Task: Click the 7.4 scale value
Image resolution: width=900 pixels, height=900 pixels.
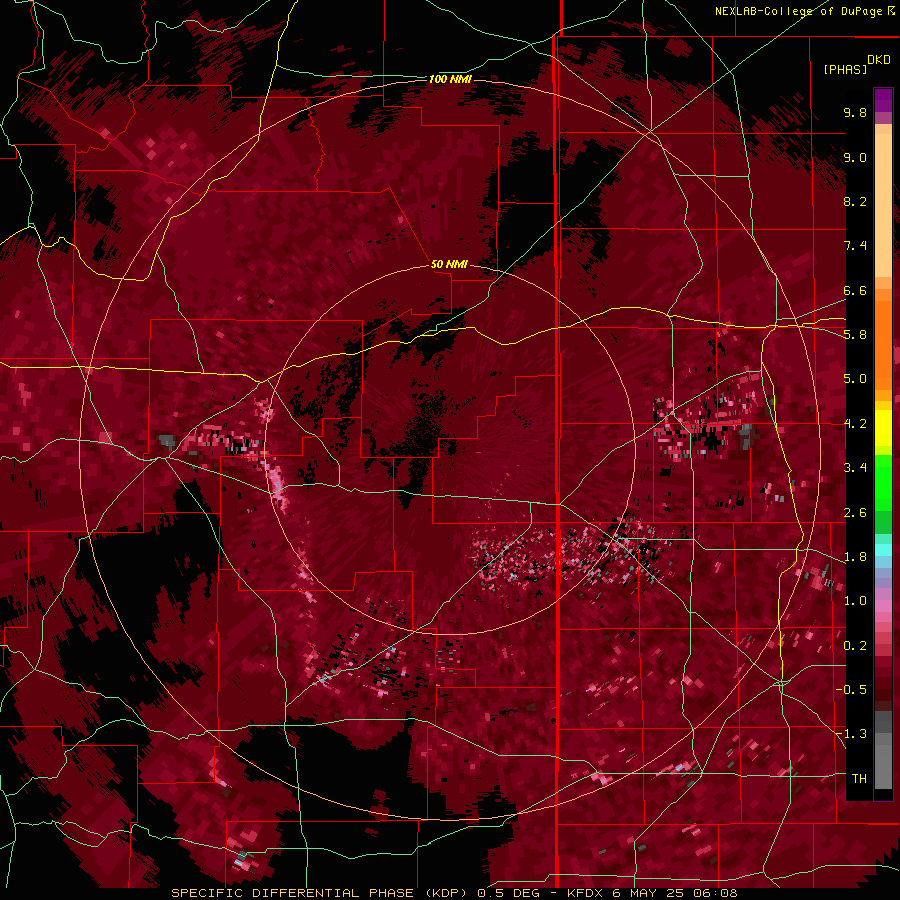Action: pyautogui.click(x=855, y=246)
